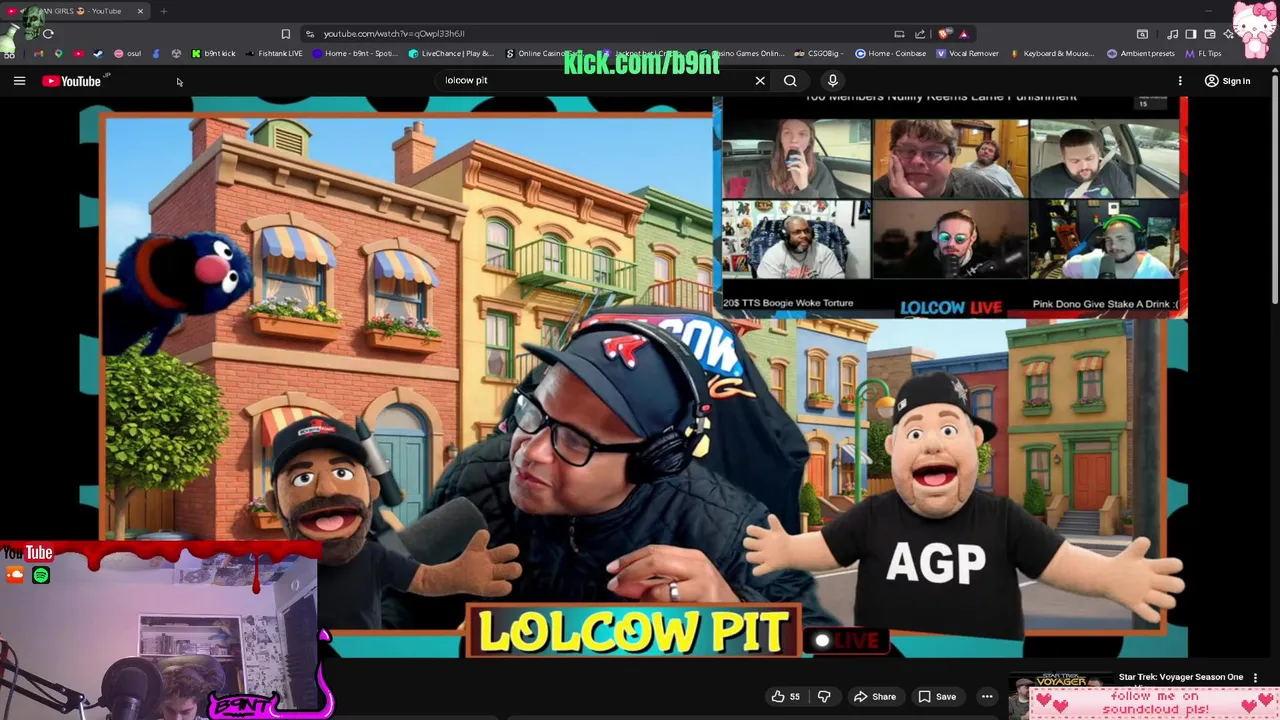The width and height of the screenshot is (1280, 720).
Task: Open picture-in-picture/cast icon in address bar
Action: tap(899, 33)
